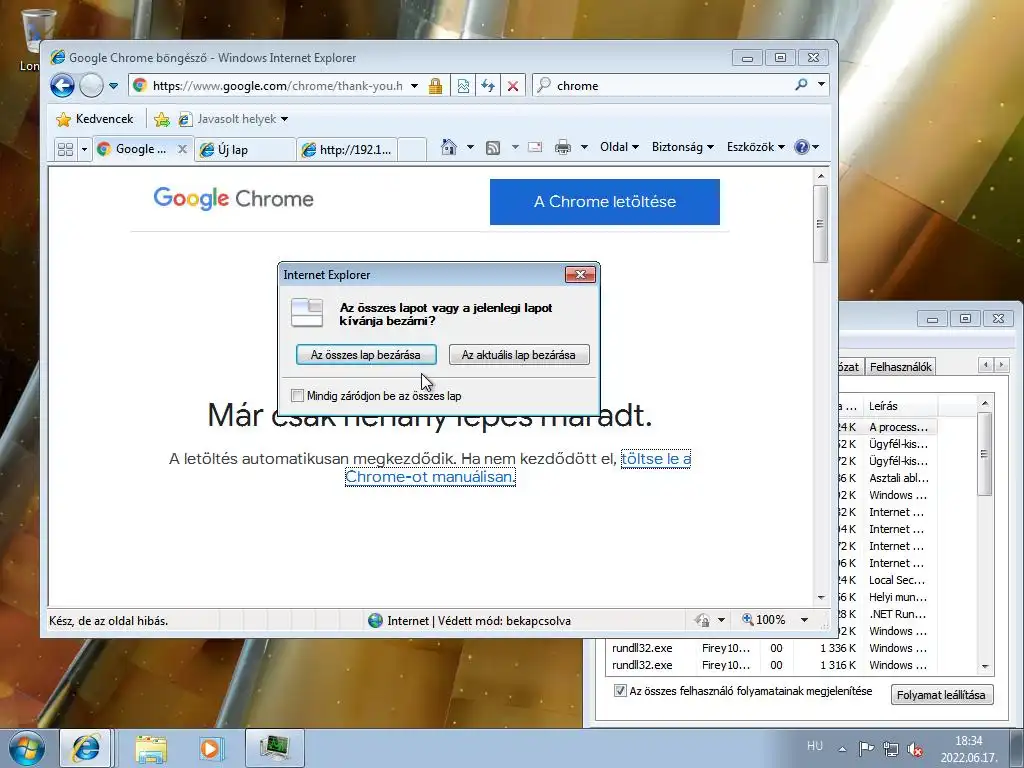Click Az aktuális lap bezárása button
This screenshot has width=1024, height=768.
(519, 355)
